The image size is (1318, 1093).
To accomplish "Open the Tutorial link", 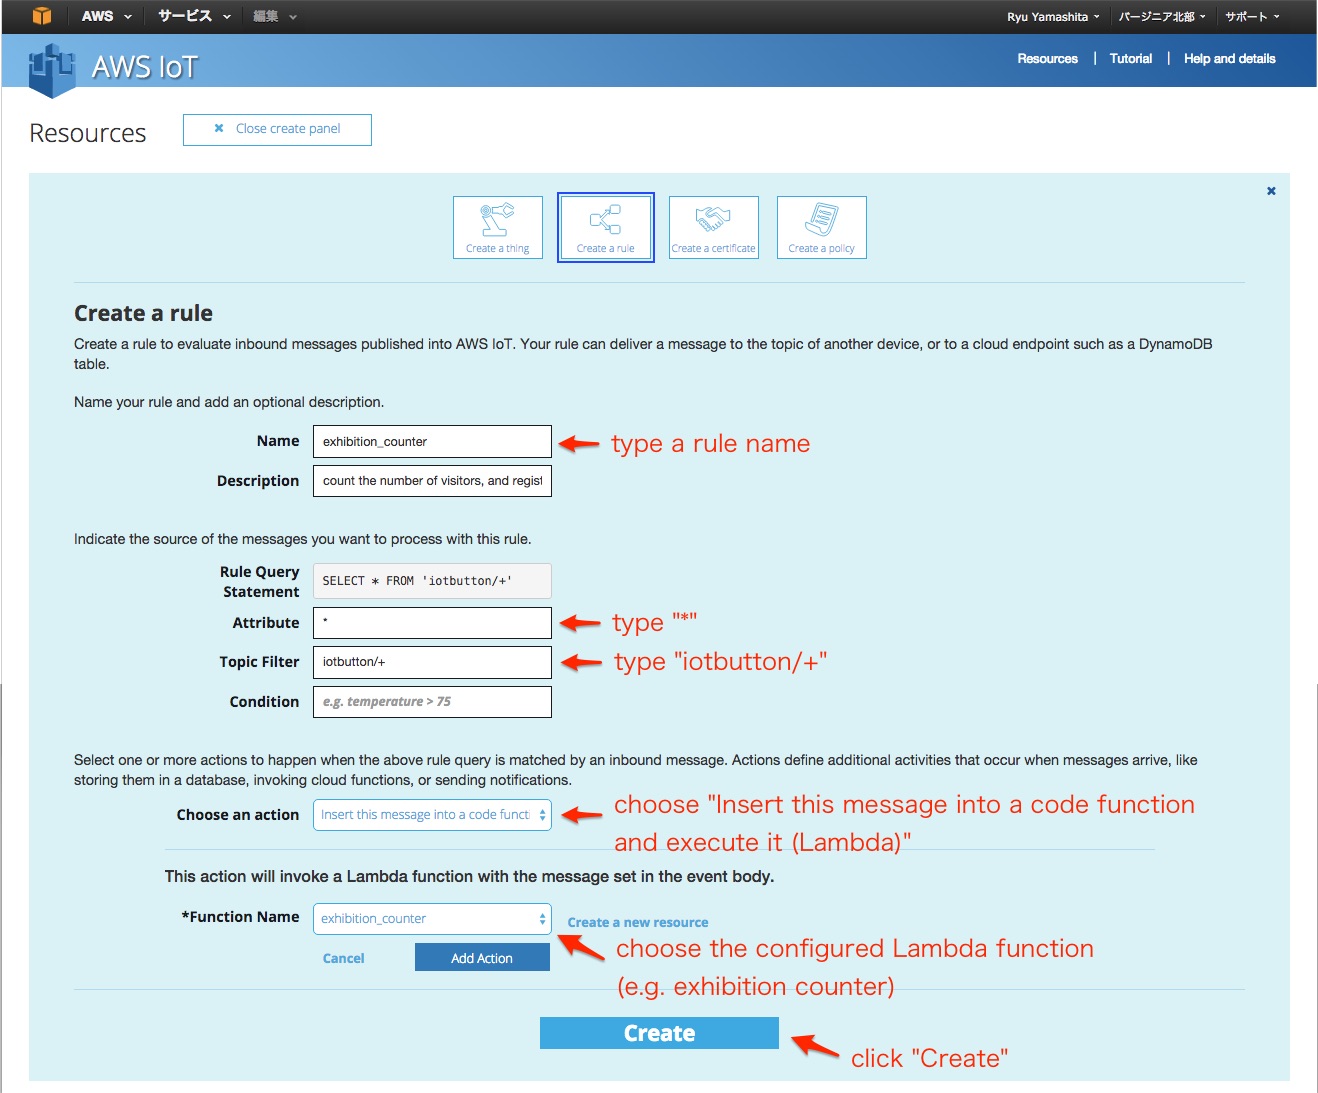I will 1131,59.
